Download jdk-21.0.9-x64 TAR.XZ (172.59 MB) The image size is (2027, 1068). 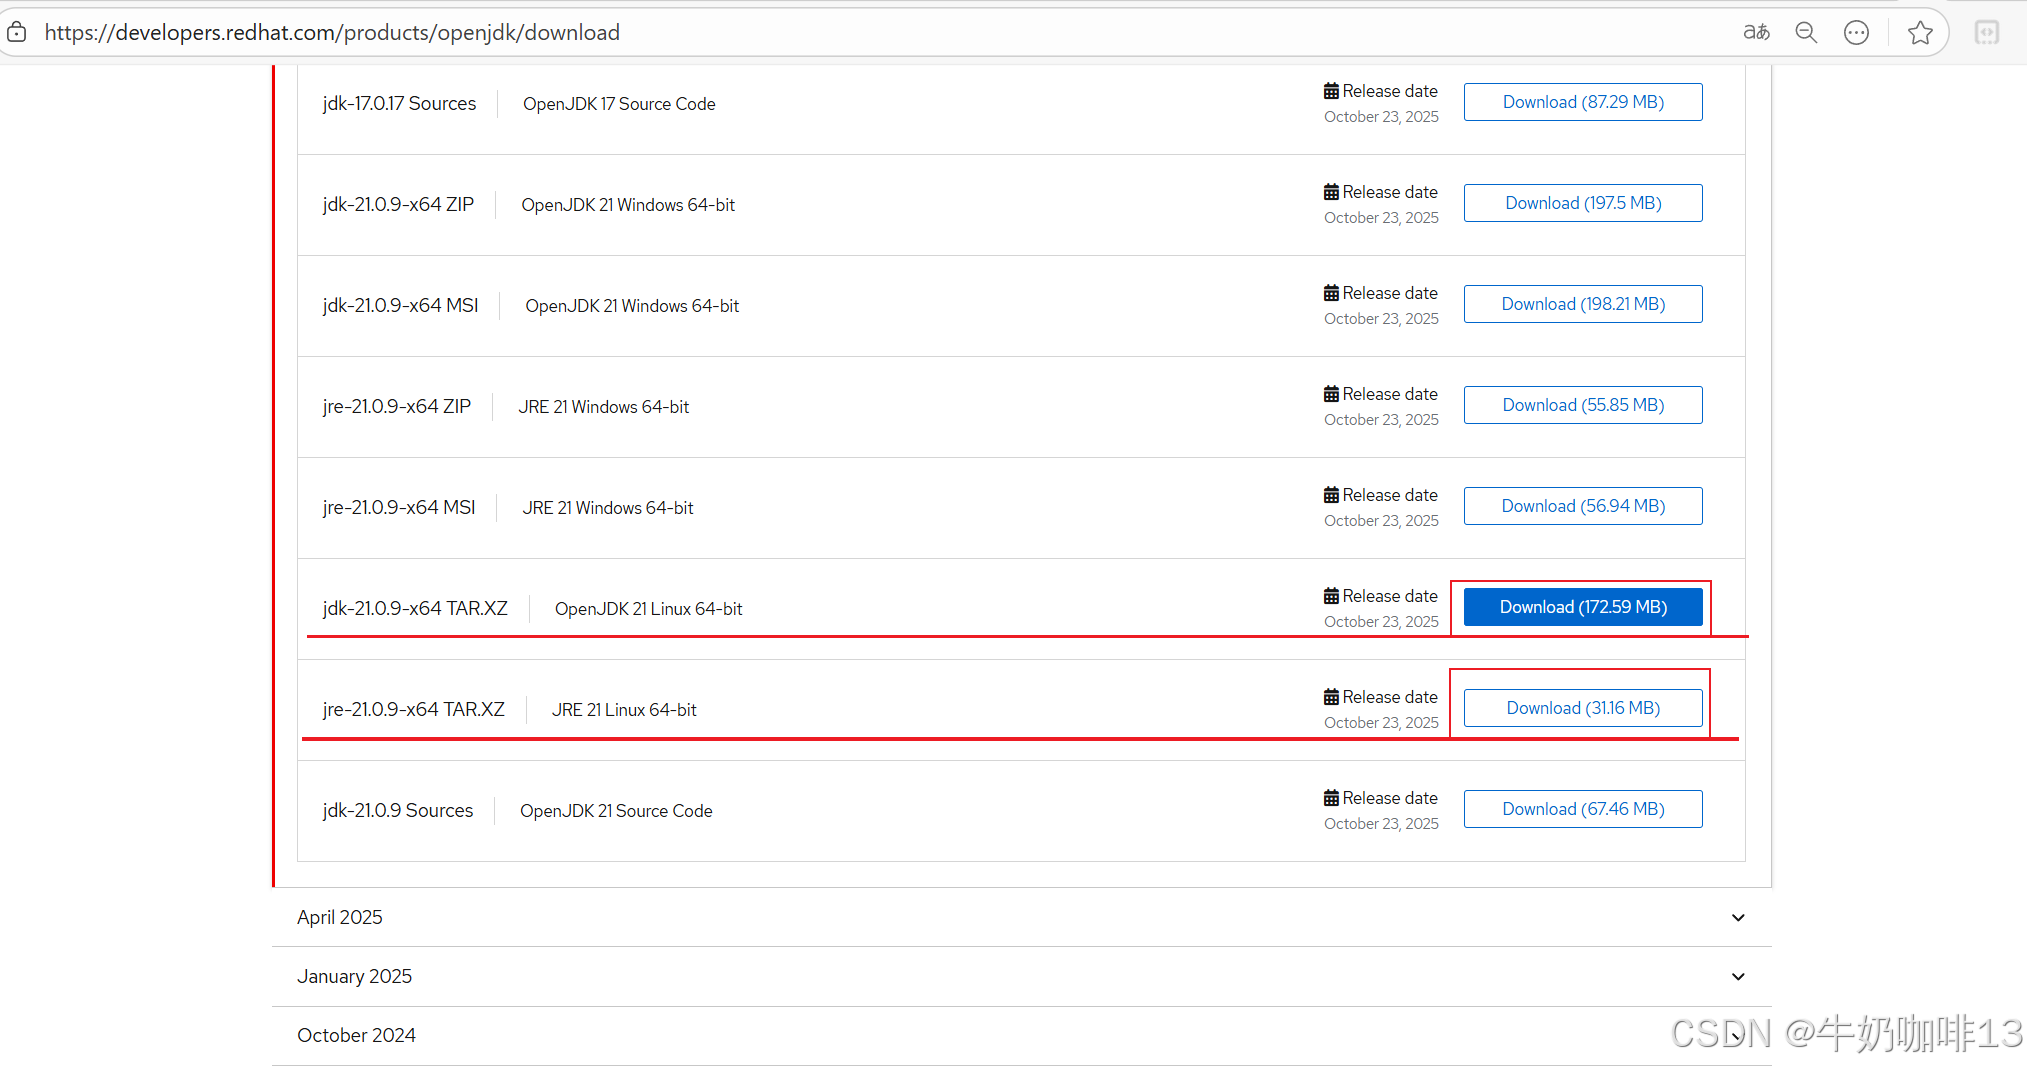pyautogui.click(x=1583, y=607)
